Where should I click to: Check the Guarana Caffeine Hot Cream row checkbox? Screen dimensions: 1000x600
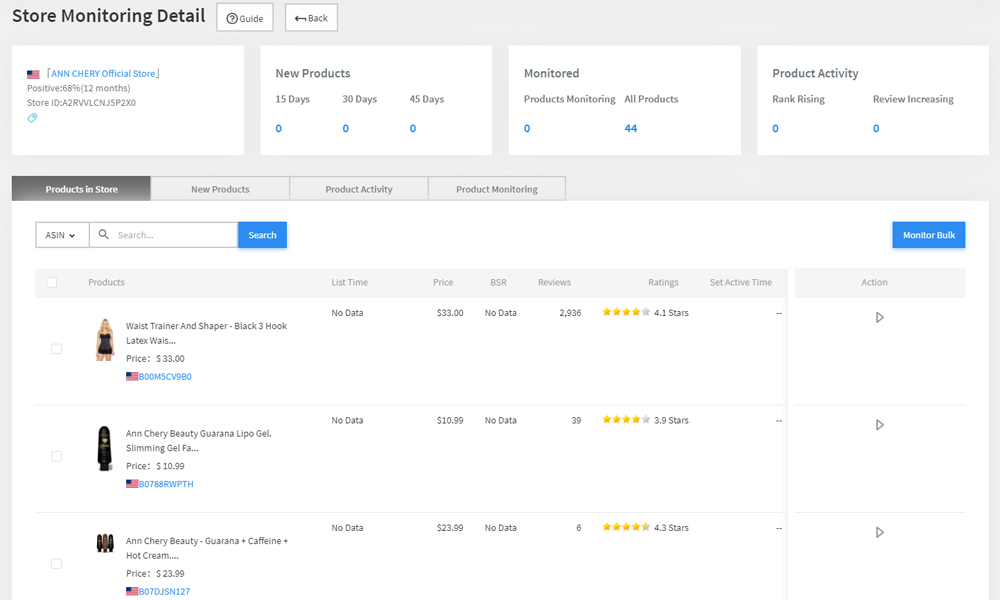(x=56, y=564)
